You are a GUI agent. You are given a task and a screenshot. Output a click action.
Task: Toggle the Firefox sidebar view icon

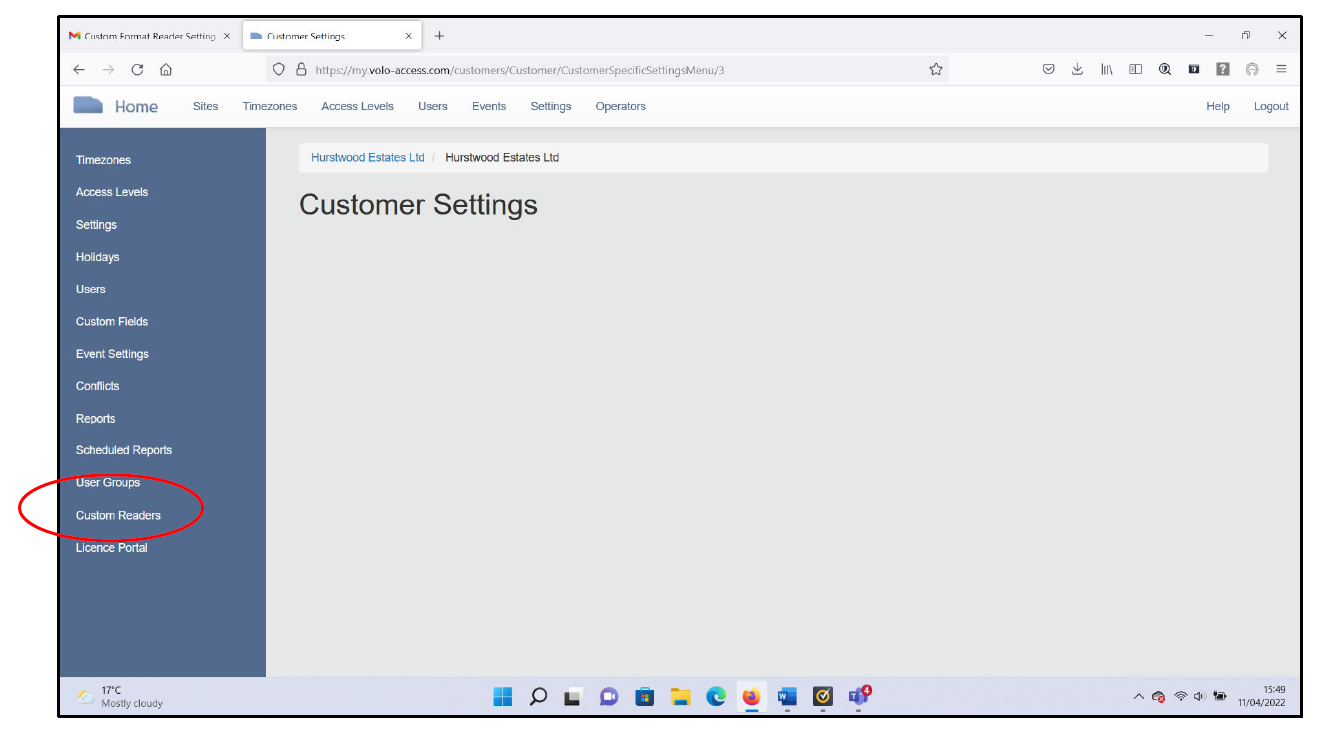[1135, 70]
